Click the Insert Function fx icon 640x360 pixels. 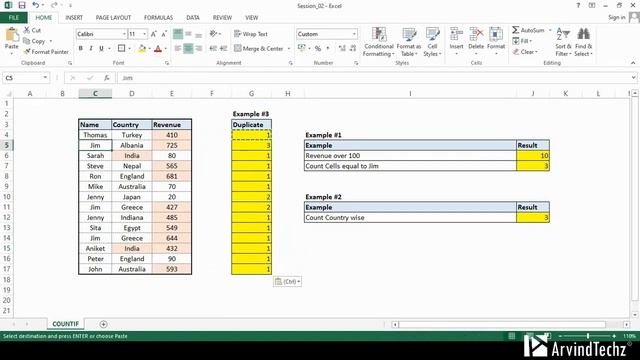pos(107,78)
